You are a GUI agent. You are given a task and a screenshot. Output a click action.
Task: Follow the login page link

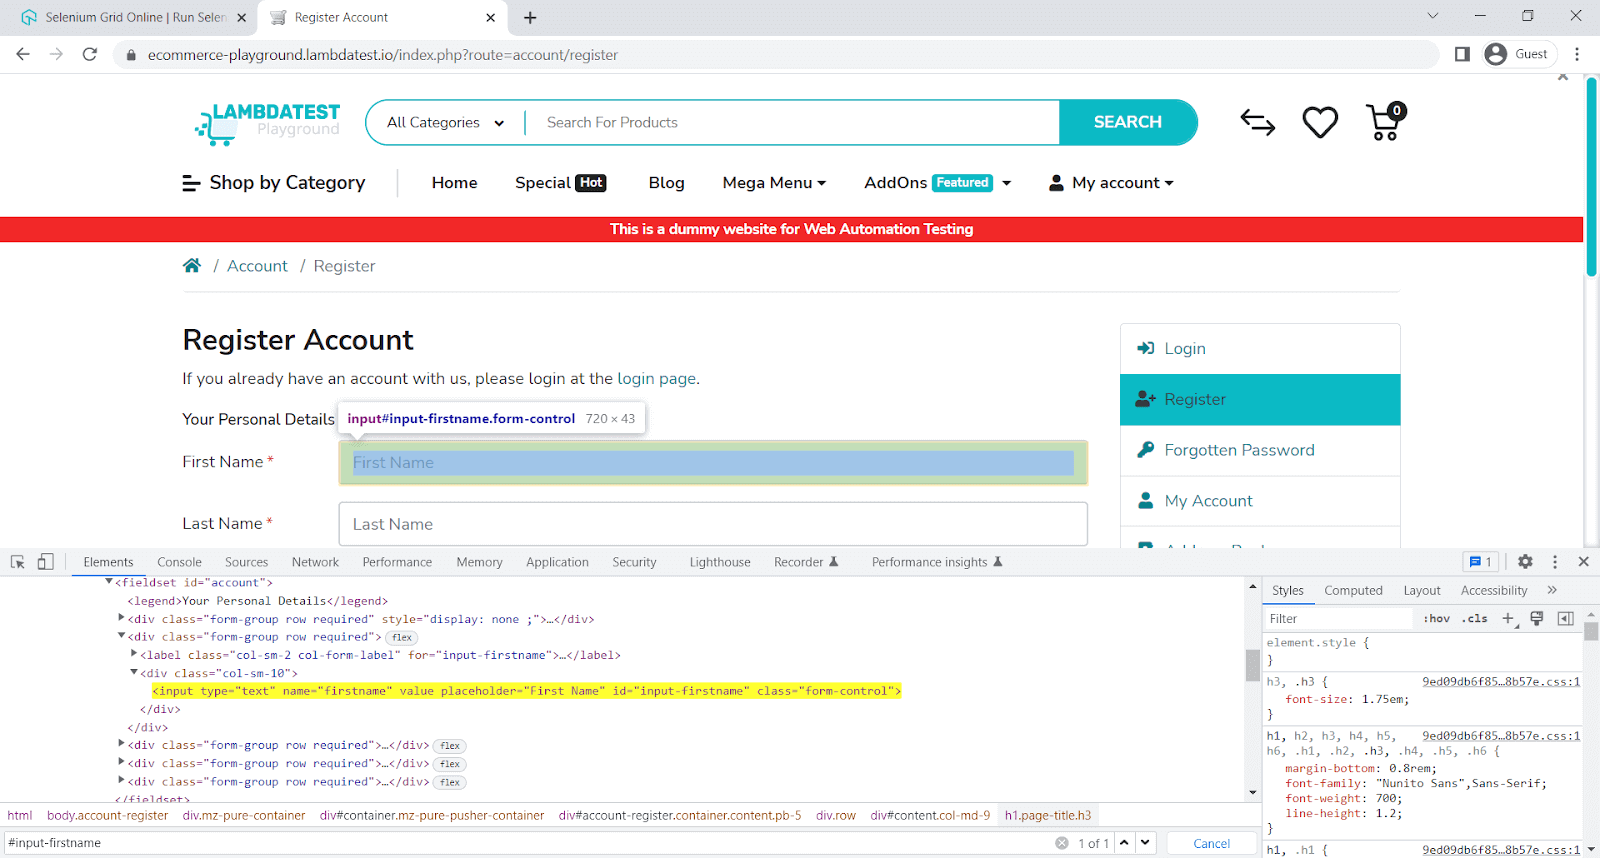[656, 378]
